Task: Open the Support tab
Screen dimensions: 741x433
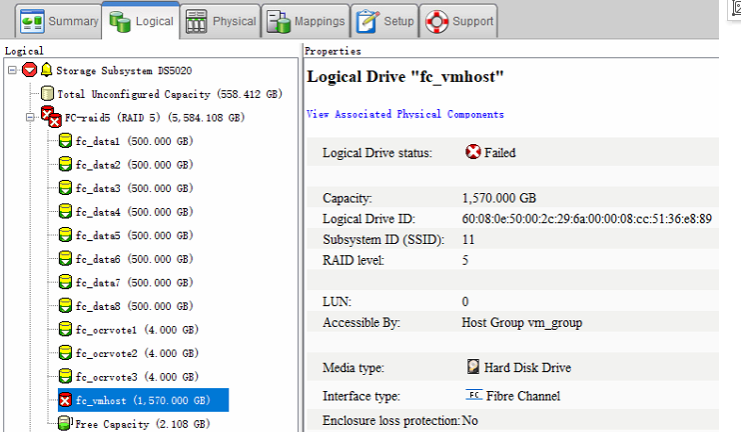Action: (x=459, y=21)
